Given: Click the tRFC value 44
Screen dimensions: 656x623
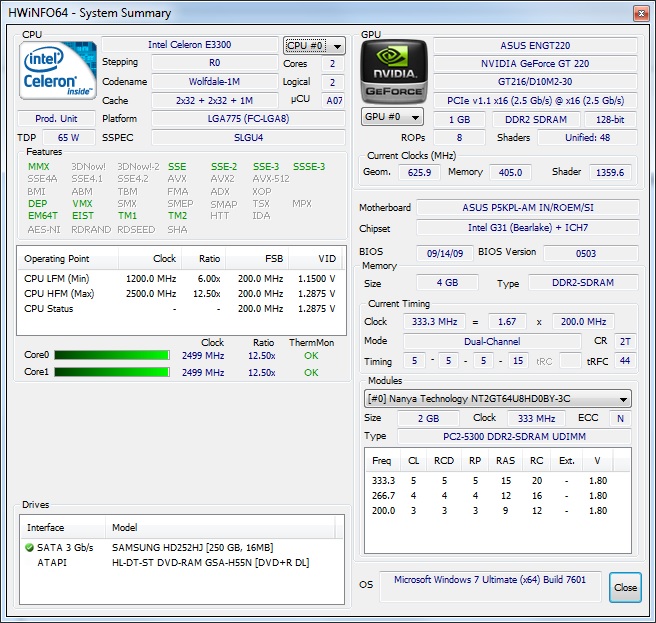Looking at the screenshot, I should click(x=625, y=361).
